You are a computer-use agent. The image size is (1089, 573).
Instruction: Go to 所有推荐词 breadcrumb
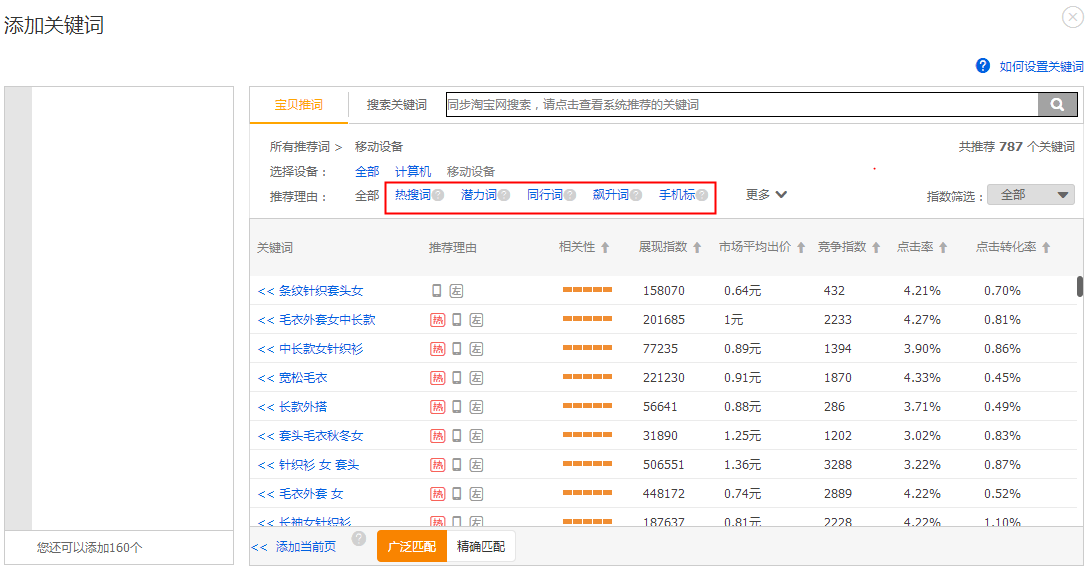[299, 147]
